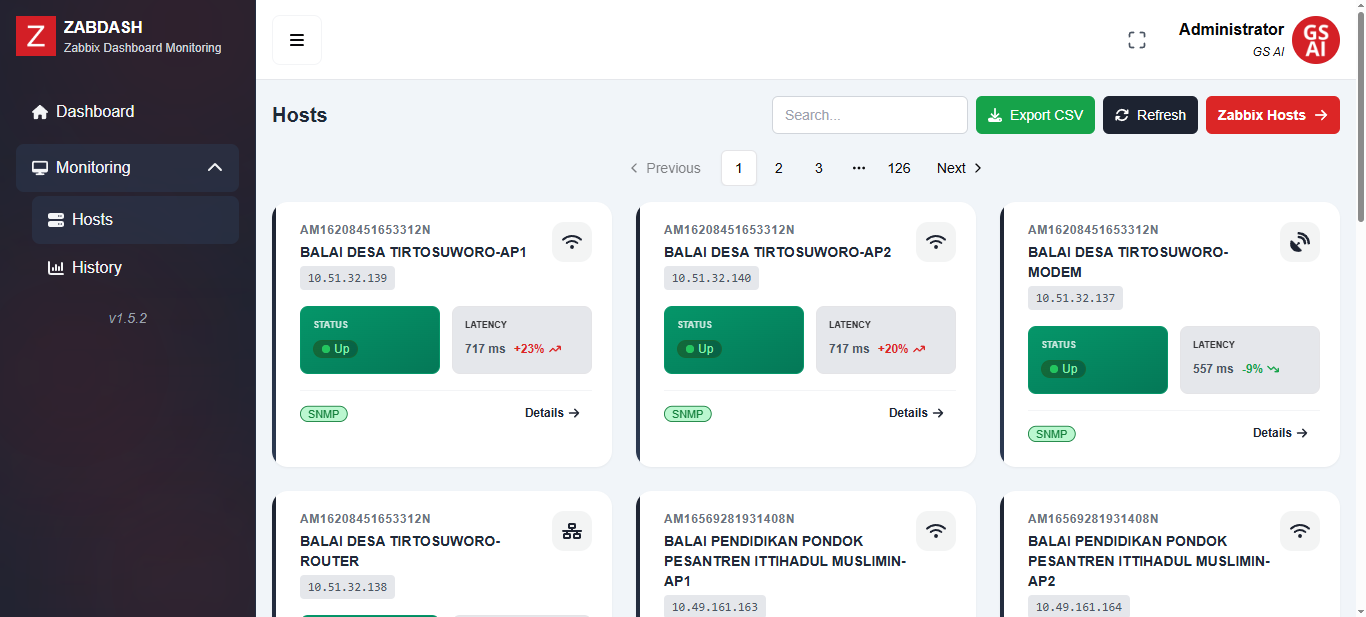Click into the Search hosts field
Image resolution: width=1366 pixels, height=617 pixels.
point(868,114)
